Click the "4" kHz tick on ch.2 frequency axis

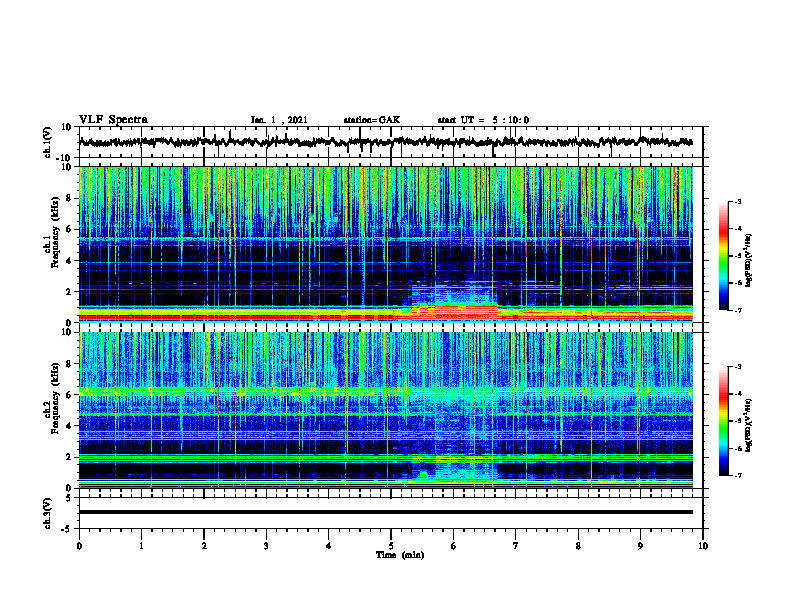point(70,426)
